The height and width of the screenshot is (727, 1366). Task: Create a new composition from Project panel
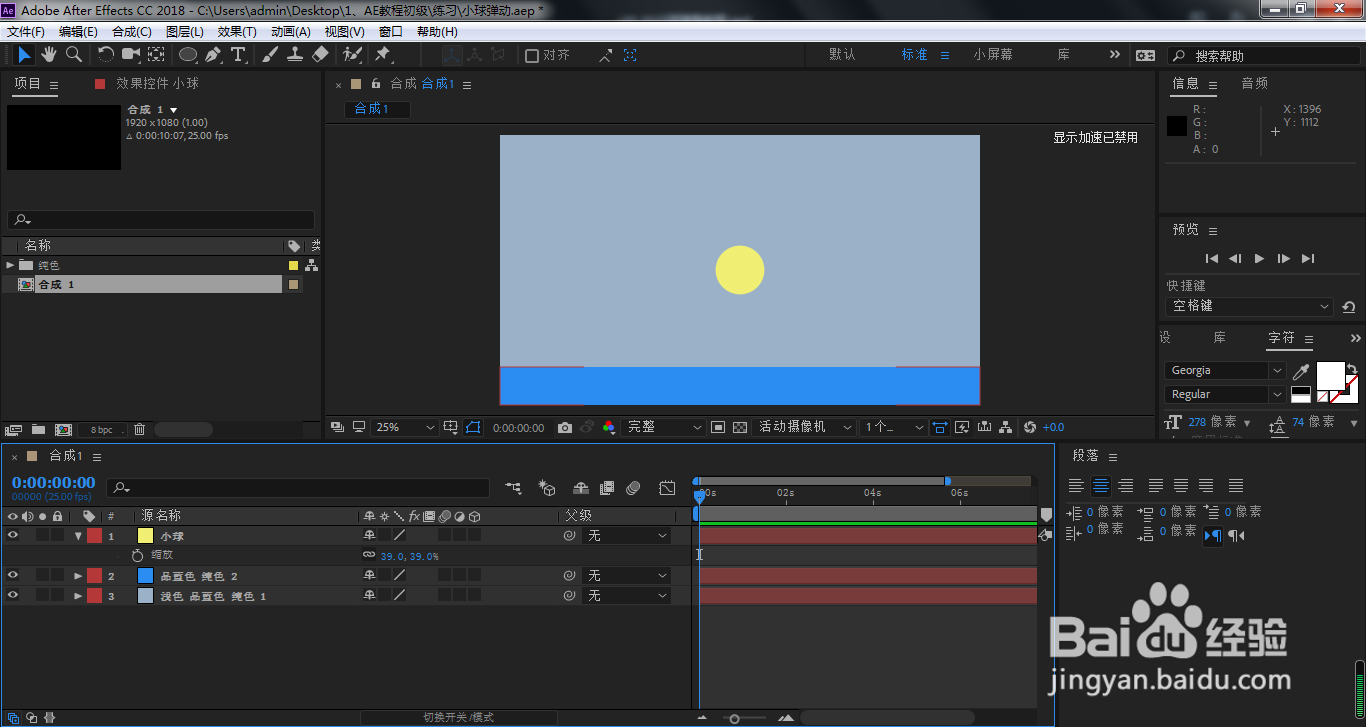[x=63, y=429]
